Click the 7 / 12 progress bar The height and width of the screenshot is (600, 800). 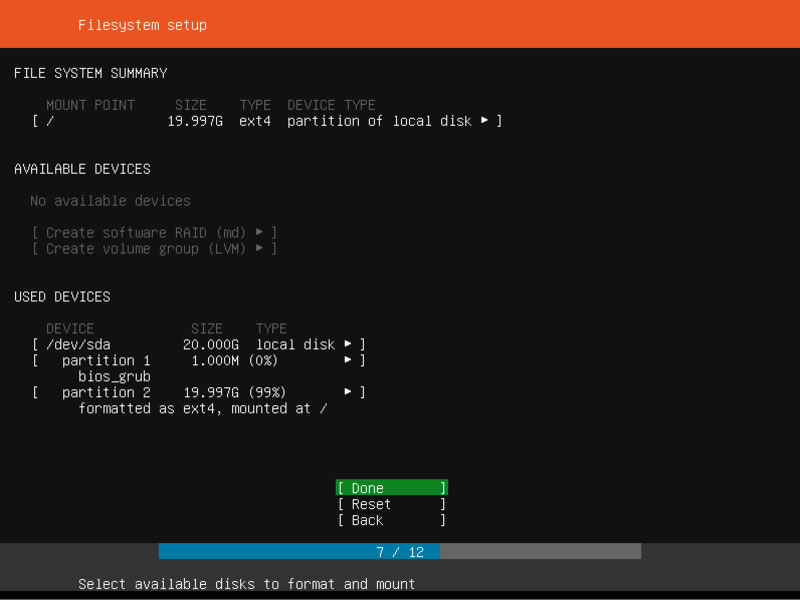click(399, 552)
